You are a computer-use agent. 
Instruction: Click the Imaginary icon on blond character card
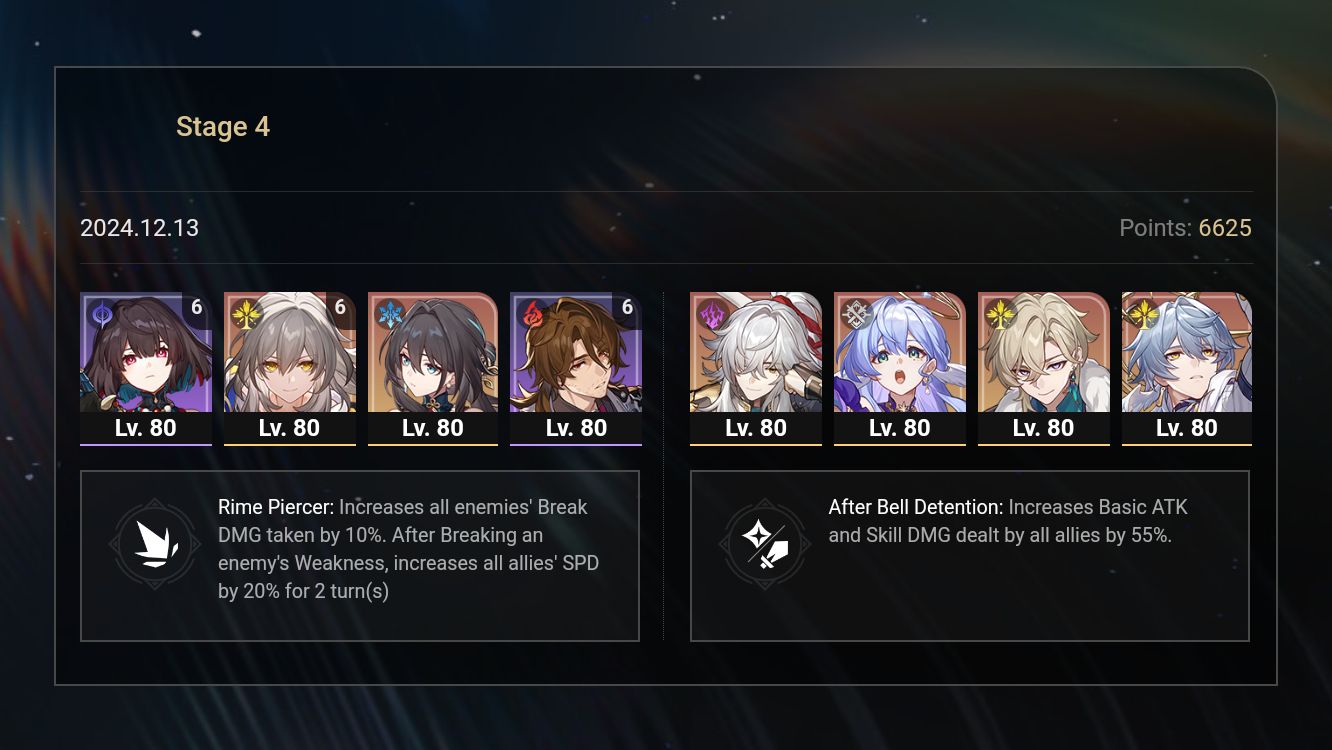click(x=998, y=313)
